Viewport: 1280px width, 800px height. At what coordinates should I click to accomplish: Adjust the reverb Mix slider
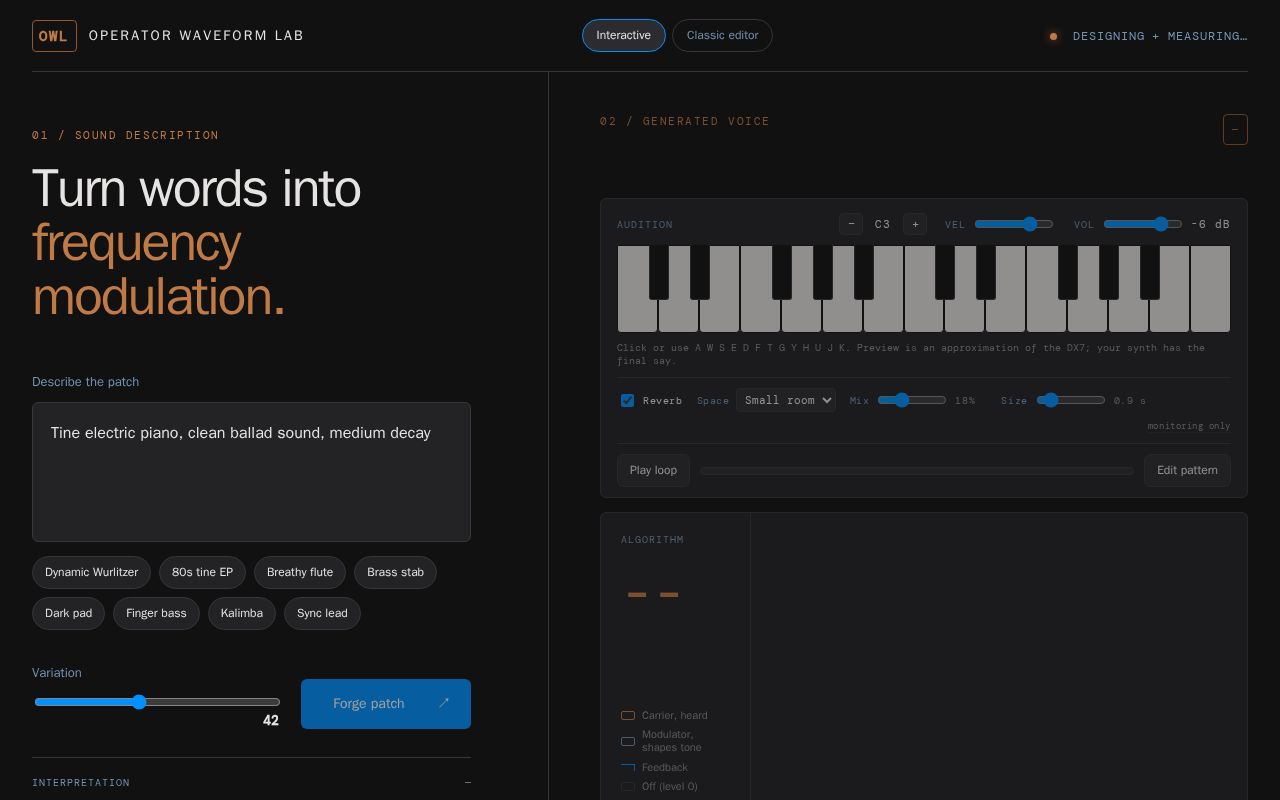[x=912, y=400]
